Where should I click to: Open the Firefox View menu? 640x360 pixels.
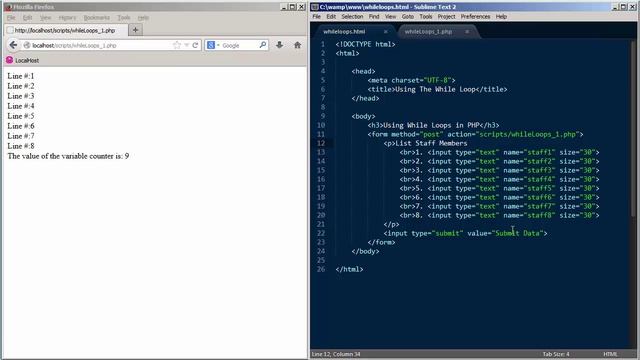click(45, 18)
